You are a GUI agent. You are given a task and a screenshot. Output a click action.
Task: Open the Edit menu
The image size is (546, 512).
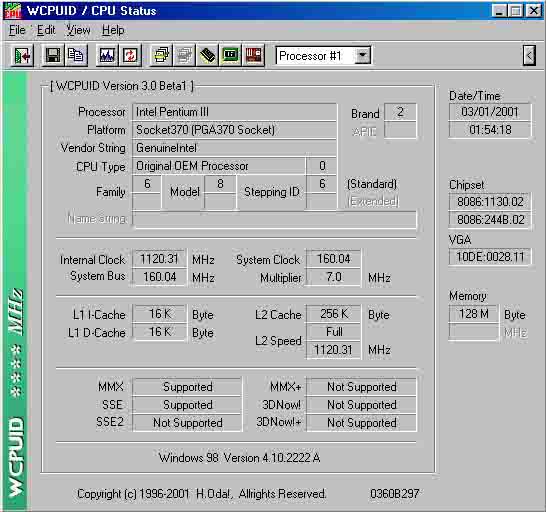click(x=46, y=30)
